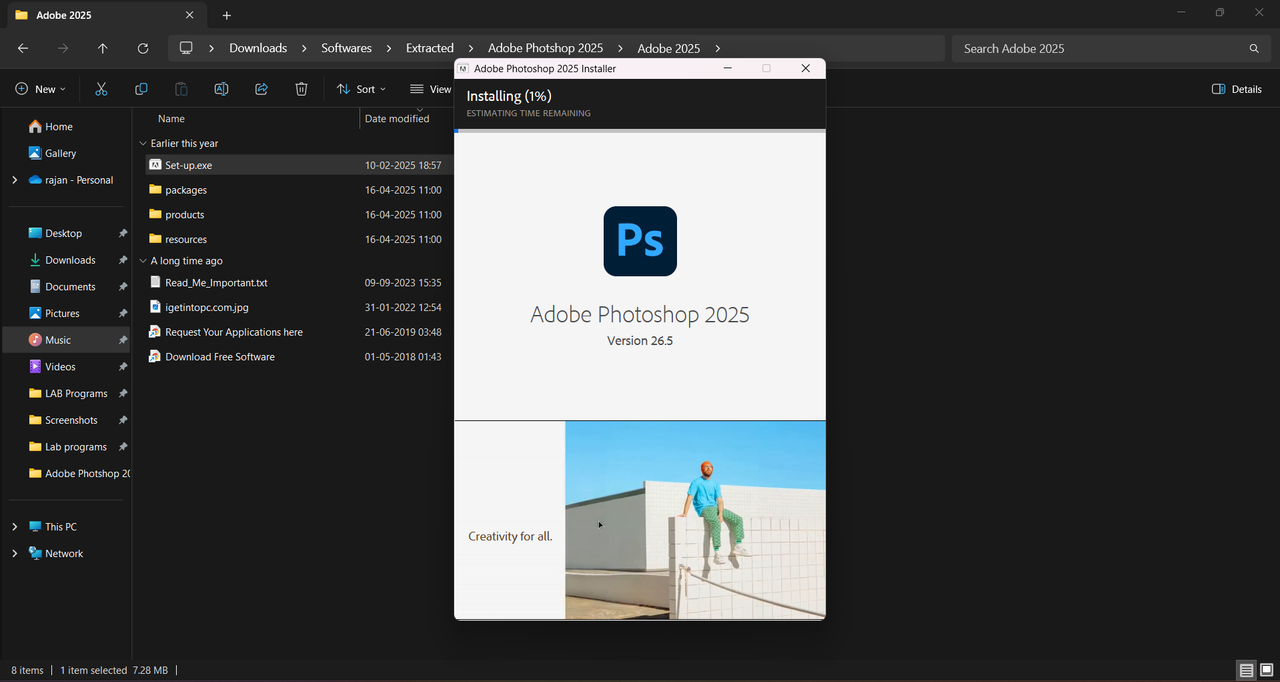Image resolution: width=1280 pixels, height=682 pixels.
Task: Close the Adobe 2025 Explorer tab
Action: click(190, 15)
